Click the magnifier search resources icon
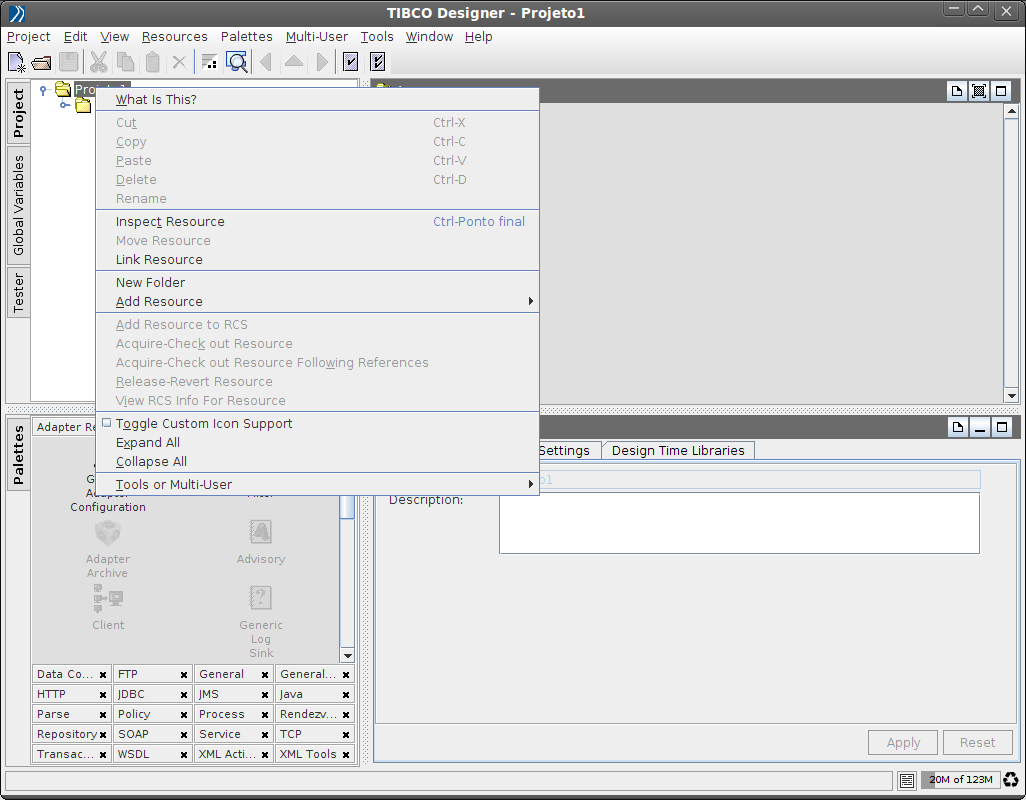This screenshot has width=1026, height=800. click(237, 62)
